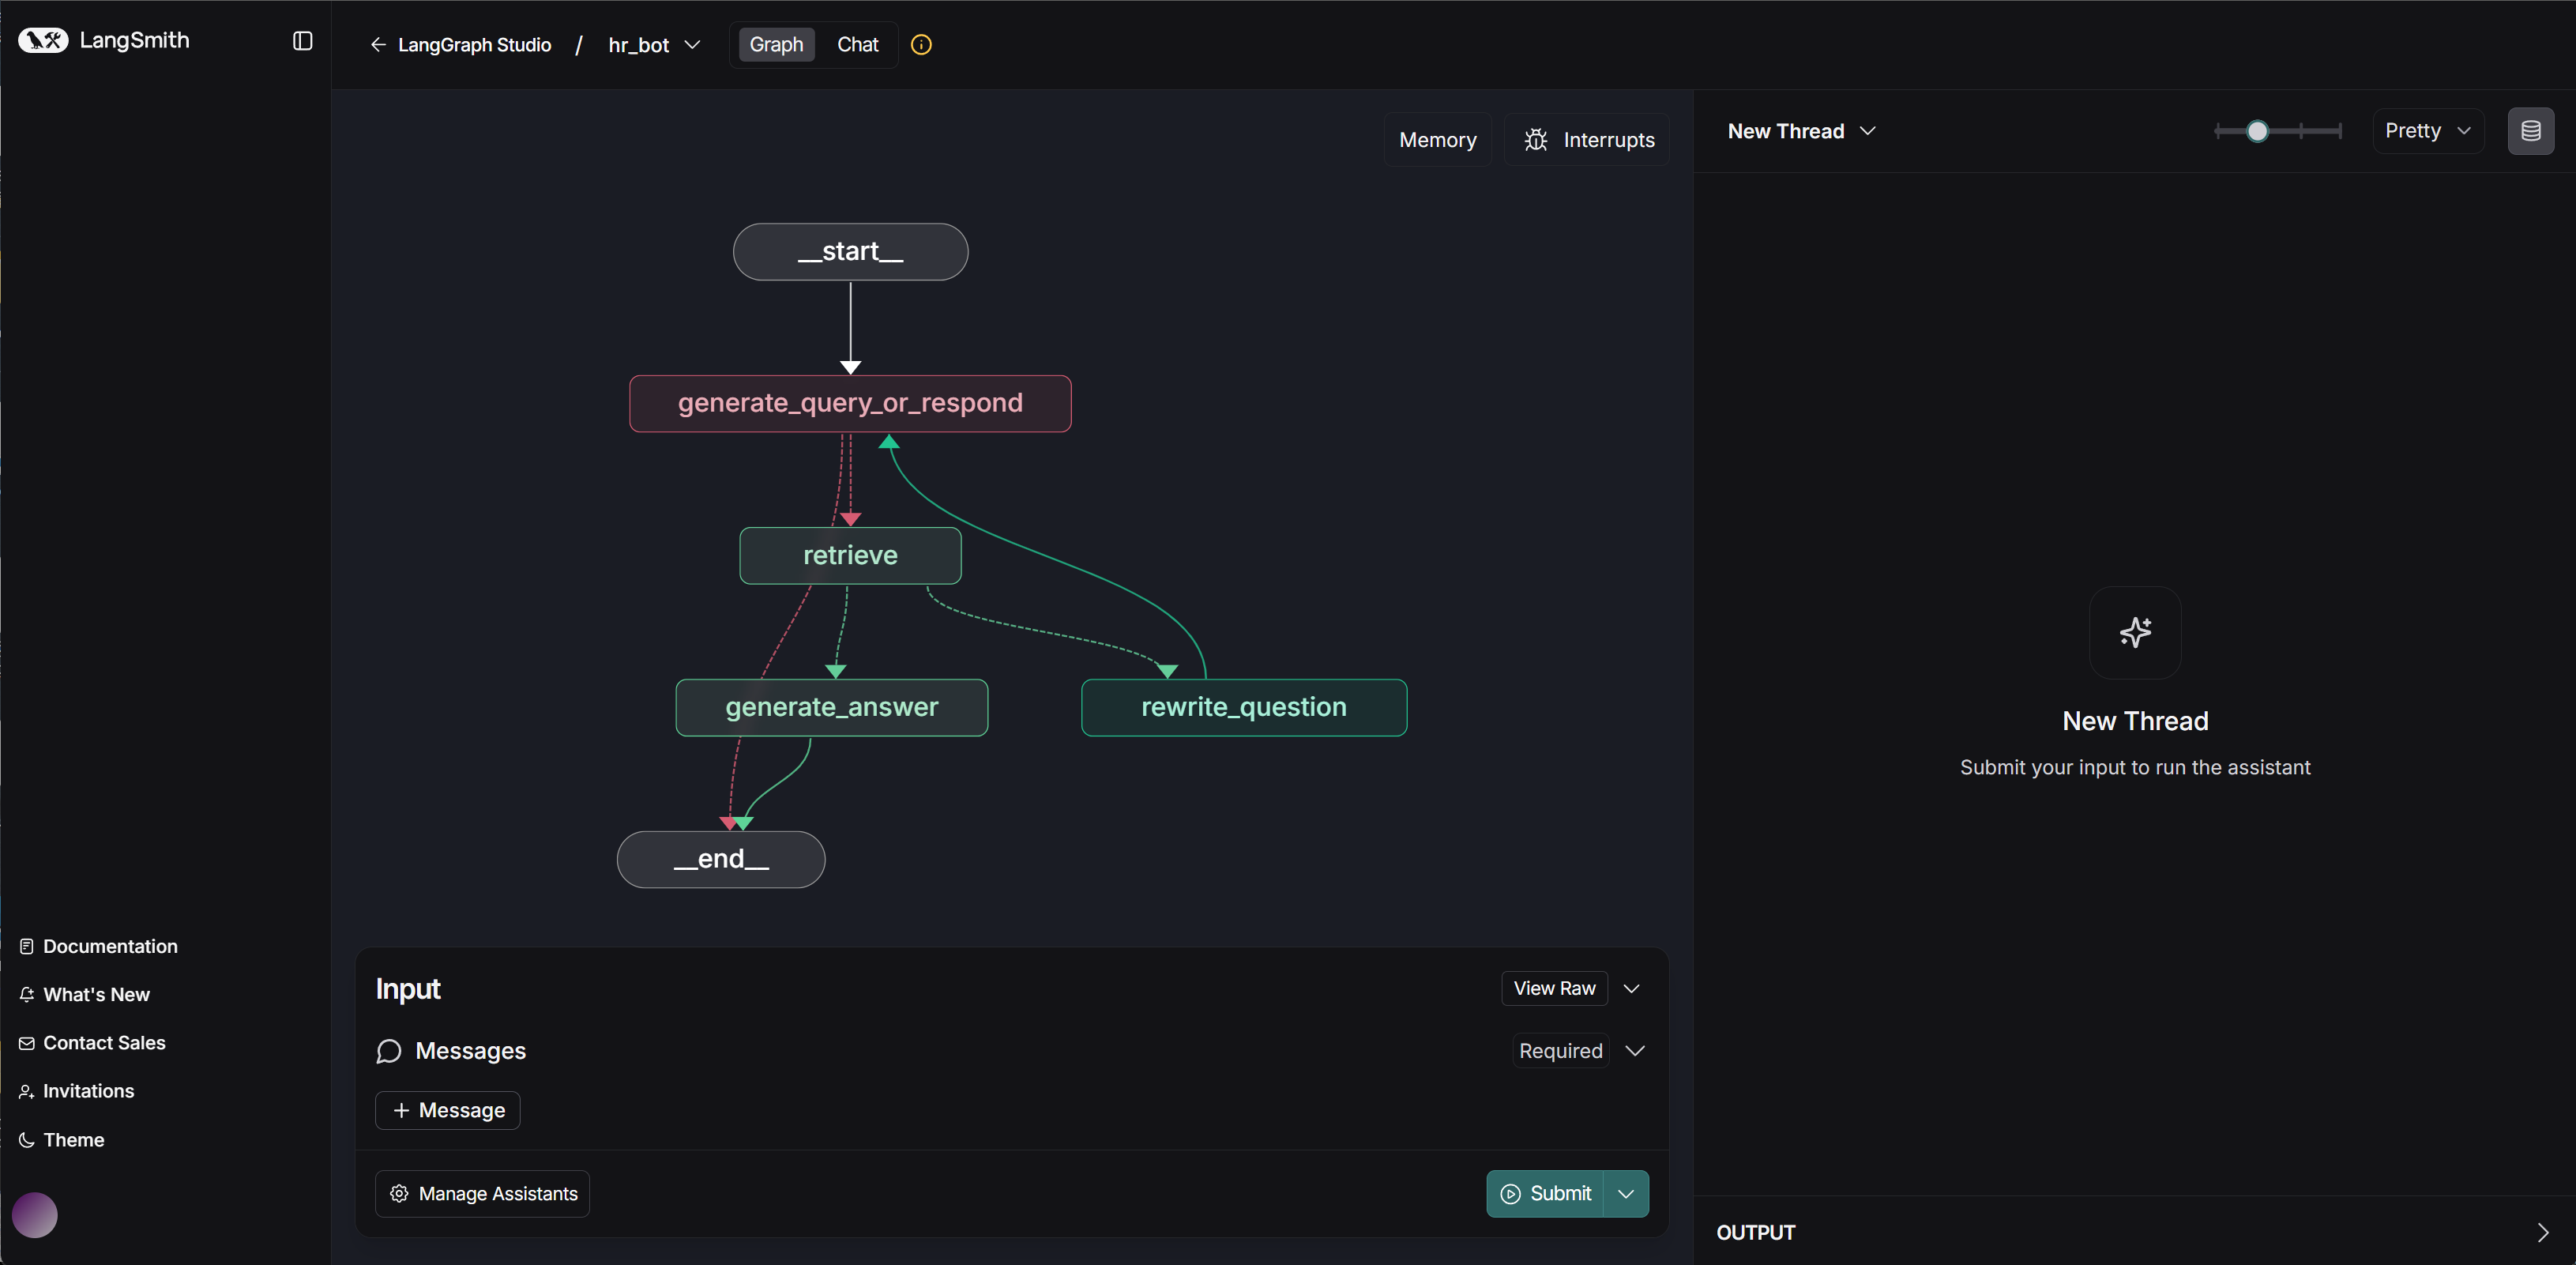Click the play icon on Submit
The image size is (2576, 1265).
pyautogui.click(x=1511, y=1194)
